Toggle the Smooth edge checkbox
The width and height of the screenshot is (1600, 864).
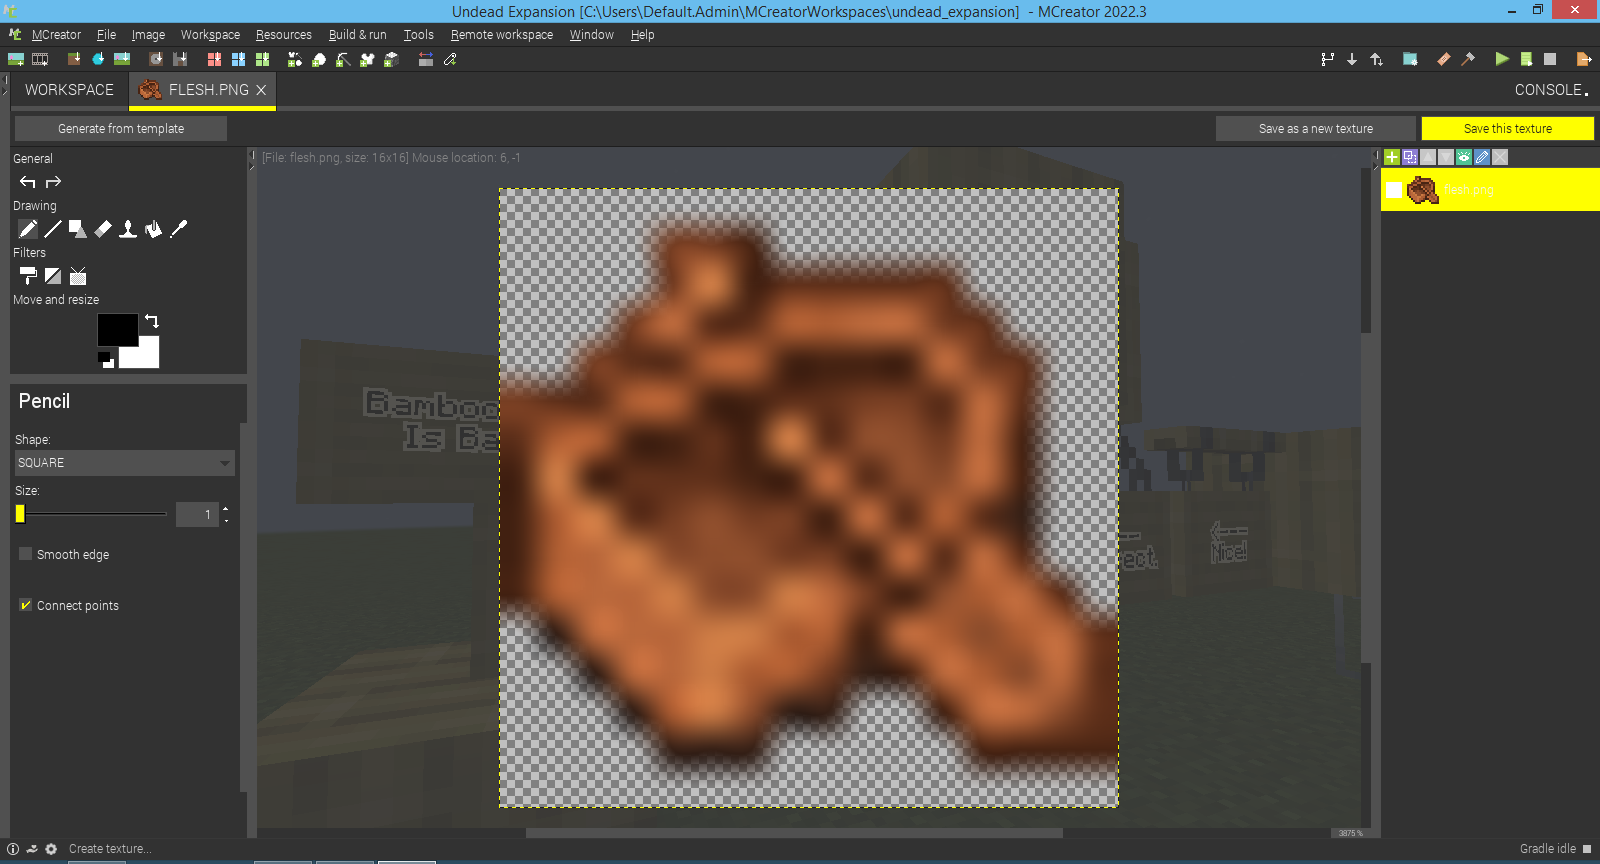click(x=26, y=554)
